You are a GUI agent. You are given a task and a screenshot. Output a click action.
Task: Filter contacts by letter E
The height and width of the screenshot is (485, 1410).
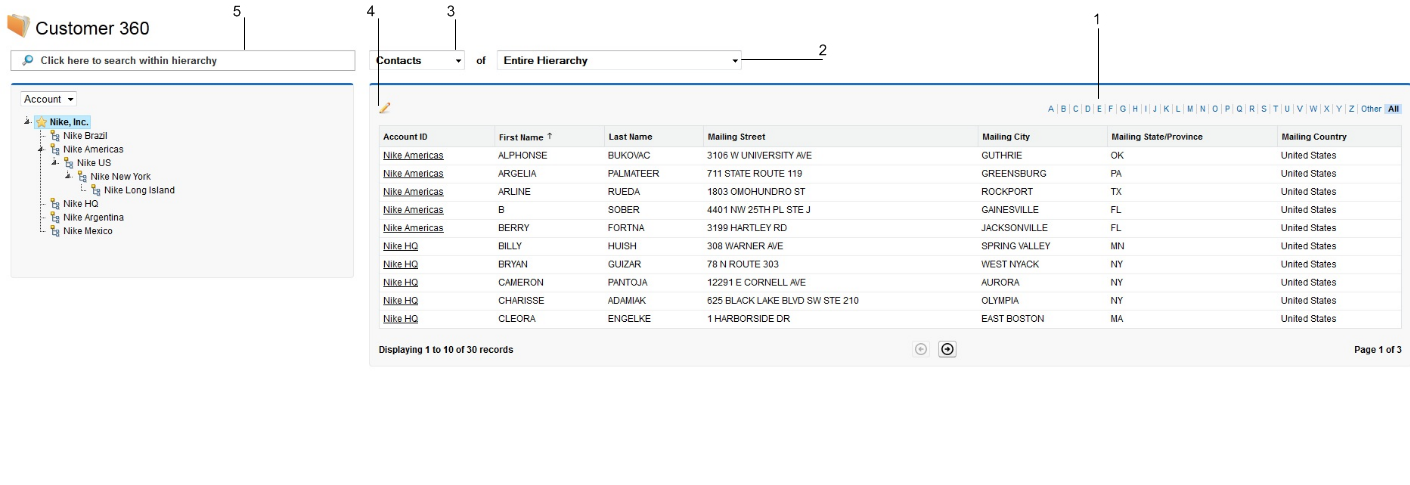coord(1099,109)
